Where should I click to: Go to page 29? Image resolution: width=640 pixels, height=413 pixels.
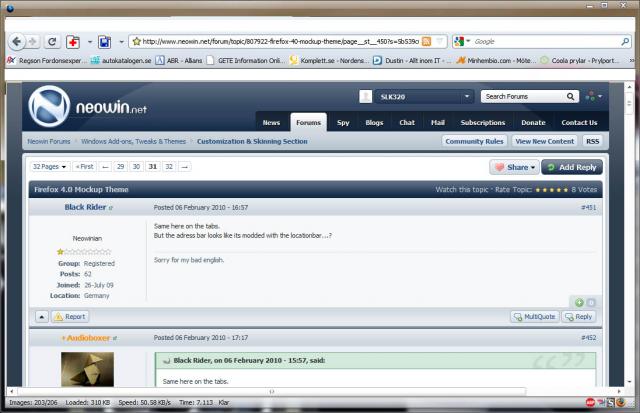click(x=120, y=167)
